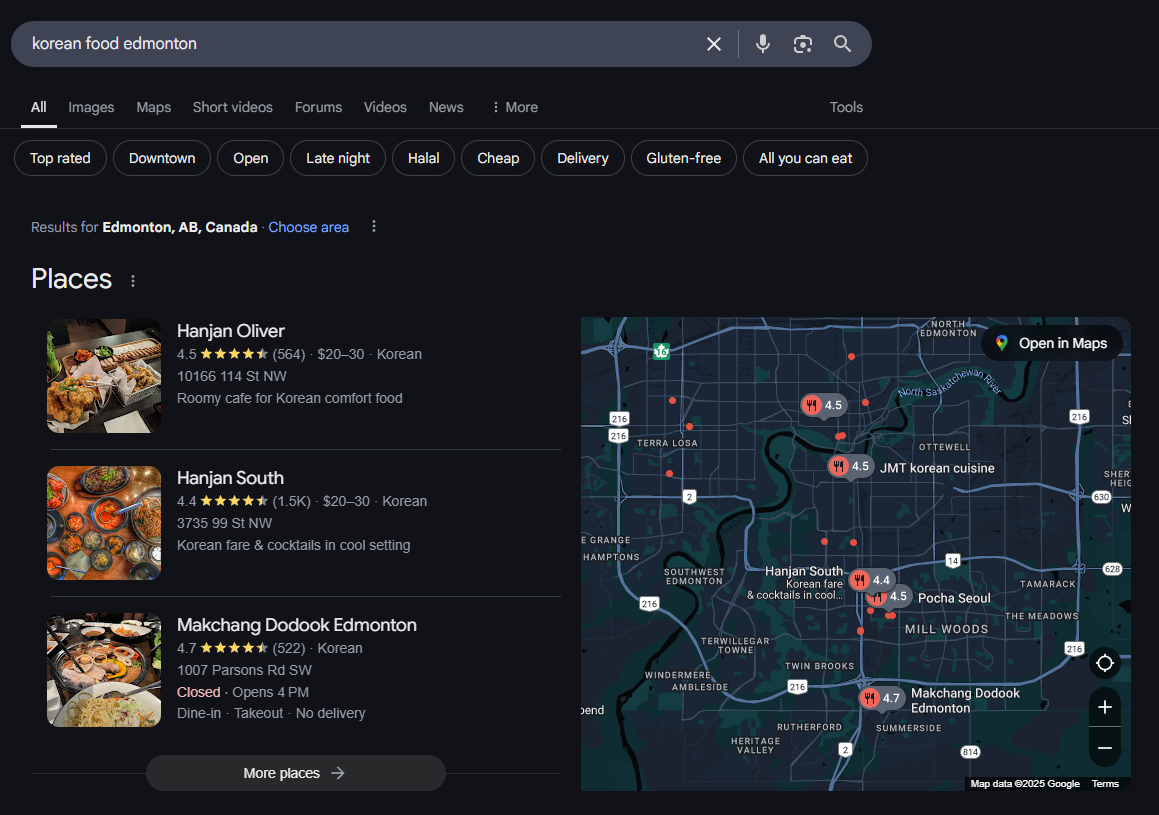
Task: Open the three-dot menu beside Choose area
Action: point(374,226)
